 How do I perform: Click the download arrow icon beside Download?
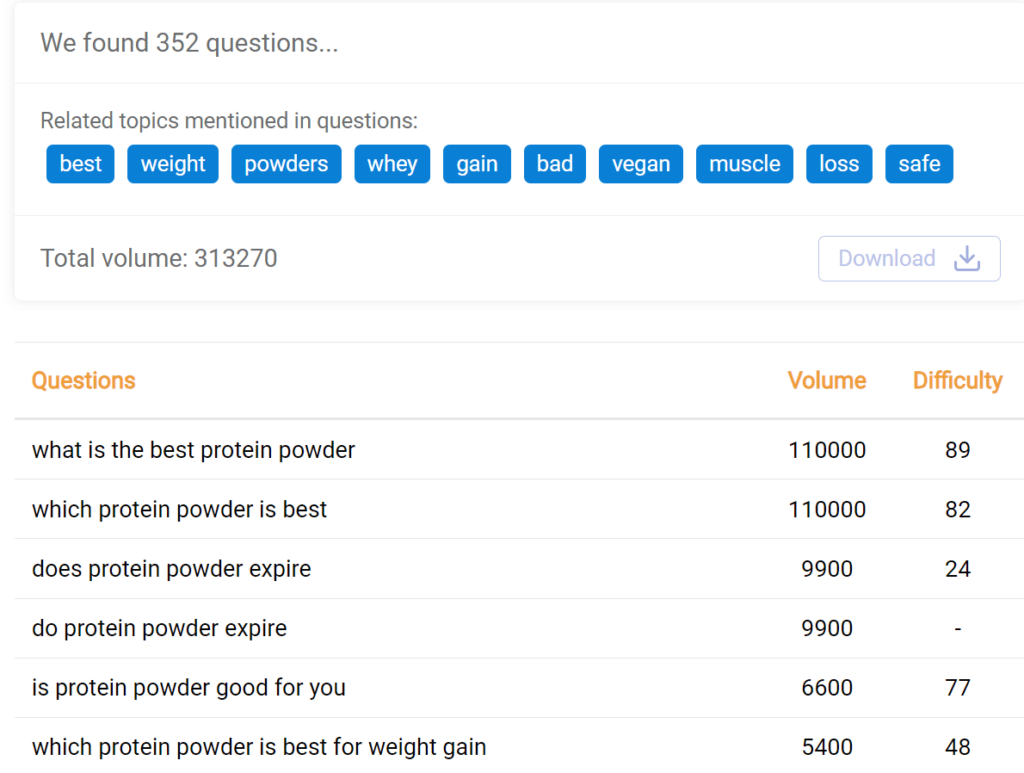966,258
